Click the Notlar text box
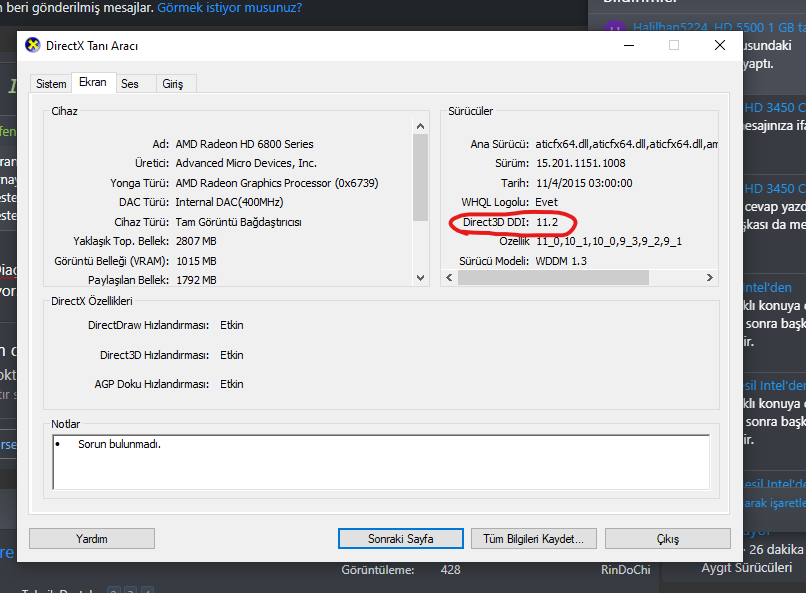This screenshot has height=593, width=806. click(381, 462)
